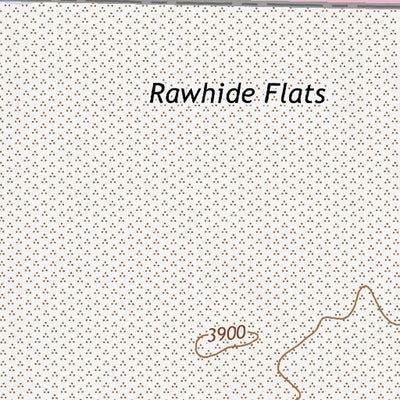Screen dimensions: 400x400
Task: Click the large contour line where it exits the bottom edge
Action: coord(298,397)
